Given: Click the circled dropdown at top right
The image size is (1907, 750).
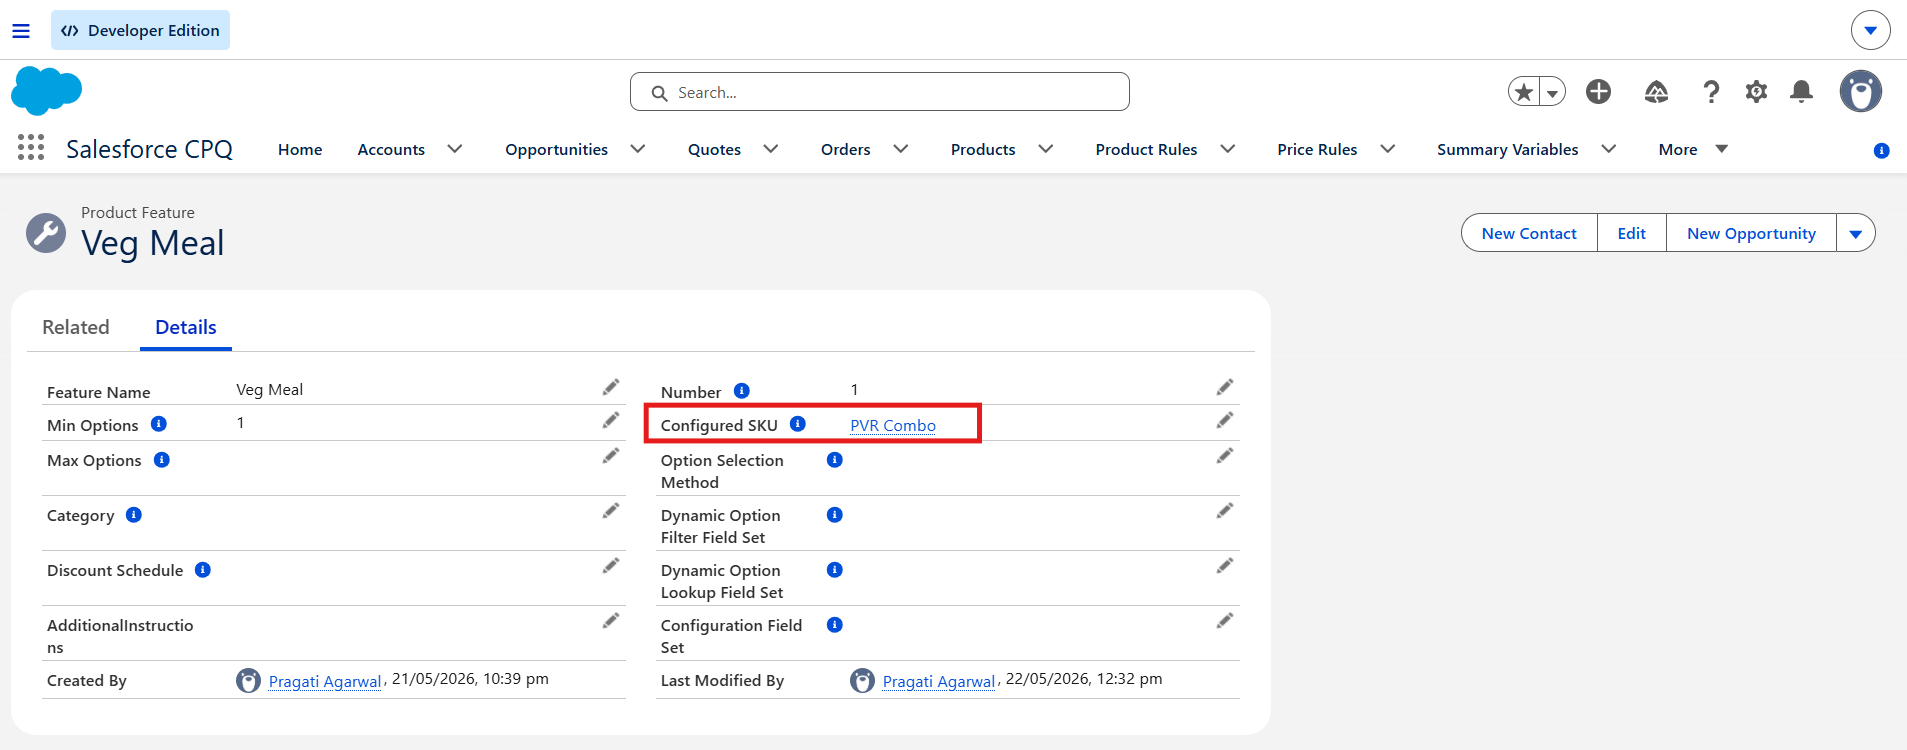Looking at the screenshot, I should click(1871, 30).
